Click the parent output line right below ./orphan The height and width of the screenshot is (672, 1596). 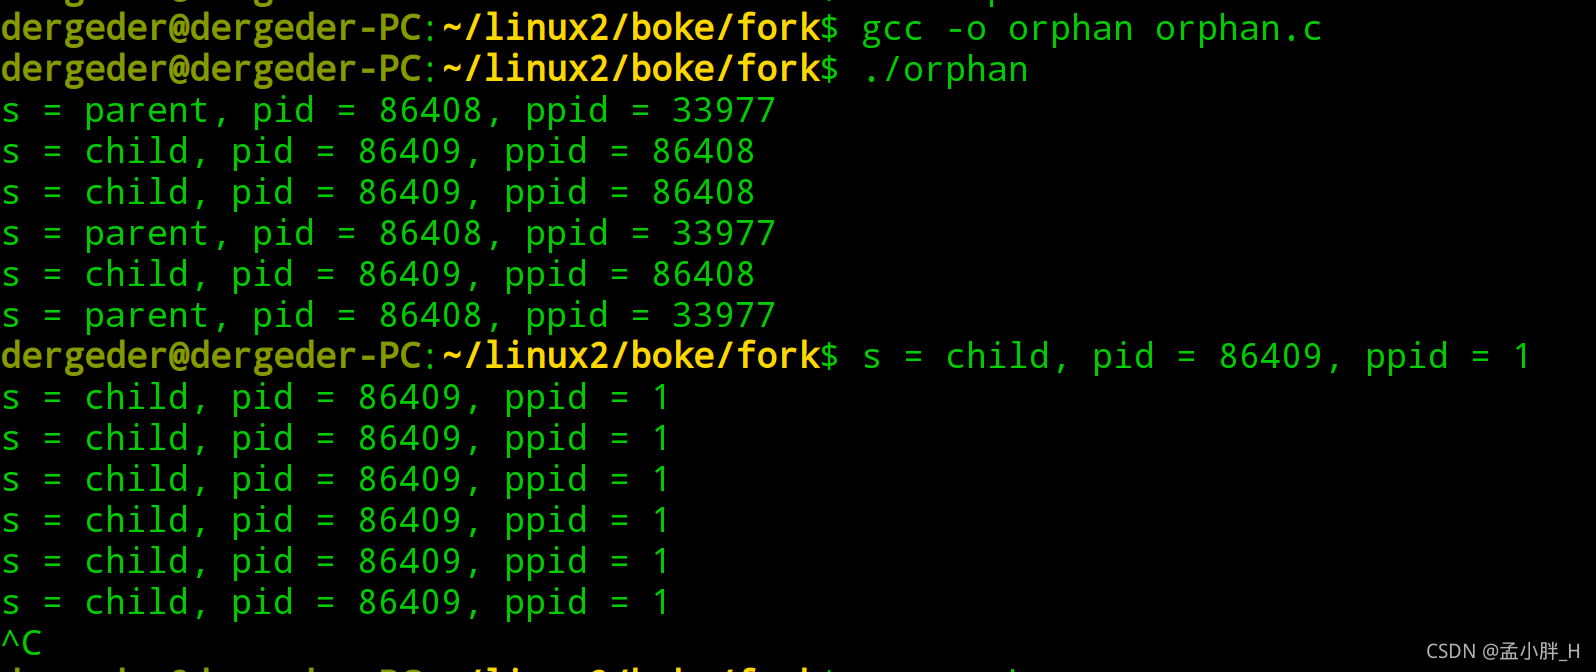coord(388,110)
